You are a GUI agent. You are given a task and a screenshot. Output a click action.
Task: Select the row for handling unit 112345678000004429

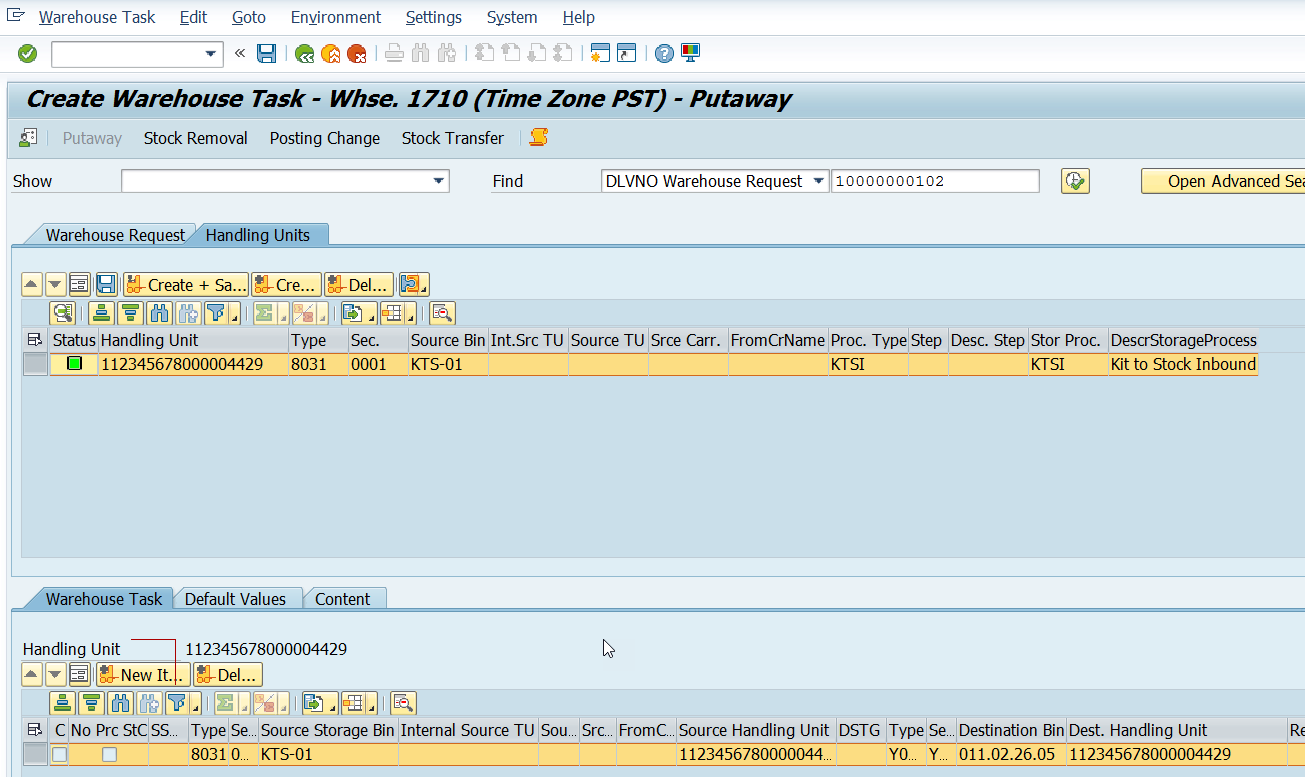[36, 364]
